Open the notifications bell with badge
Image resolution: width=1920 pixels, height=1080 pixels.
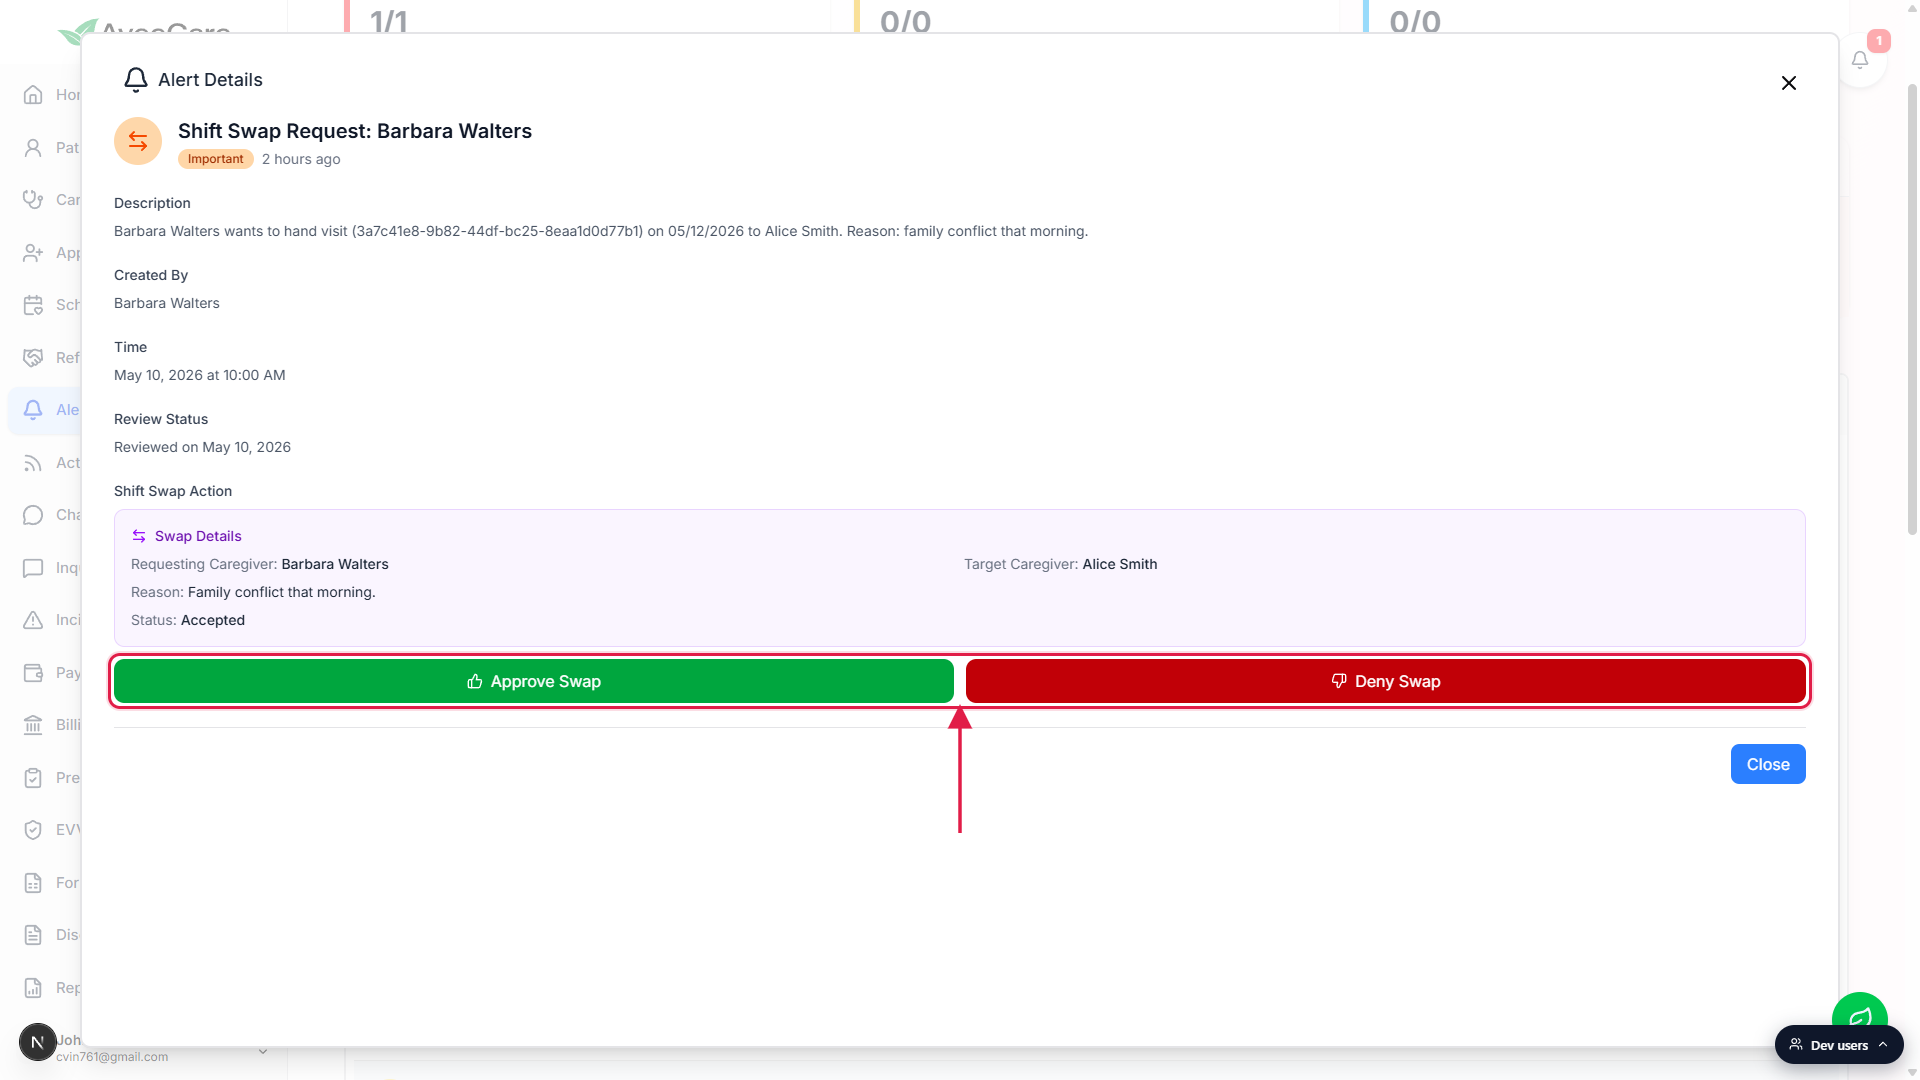coord(1860,60)
